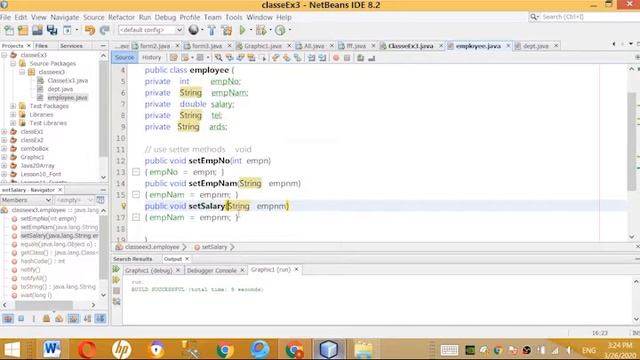This screenshot has width=640, height=360.
Task: Click the Debug Project toolbar icon
Action: [x=261, y=30]
